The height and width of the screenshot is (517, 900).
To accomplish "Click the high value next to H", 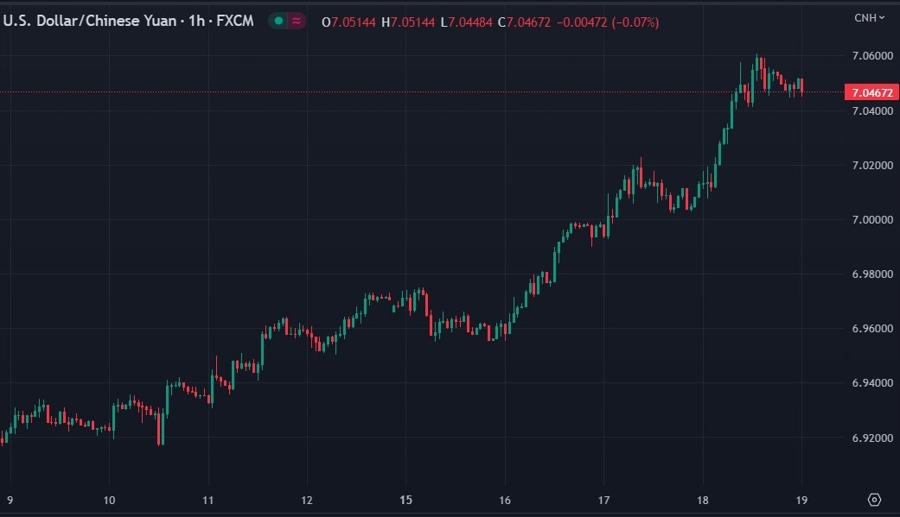I will point(413,22).
